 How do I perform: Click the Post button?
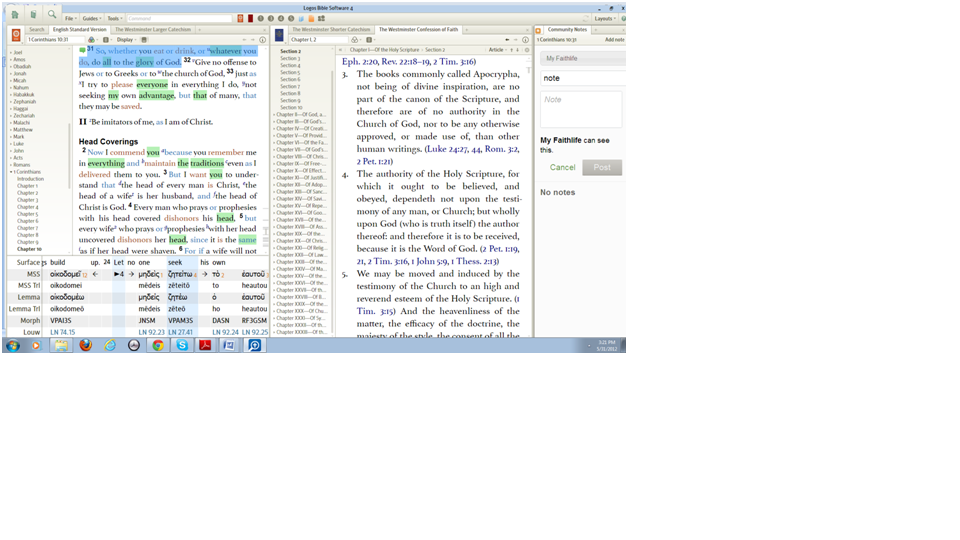coord(602,168)
